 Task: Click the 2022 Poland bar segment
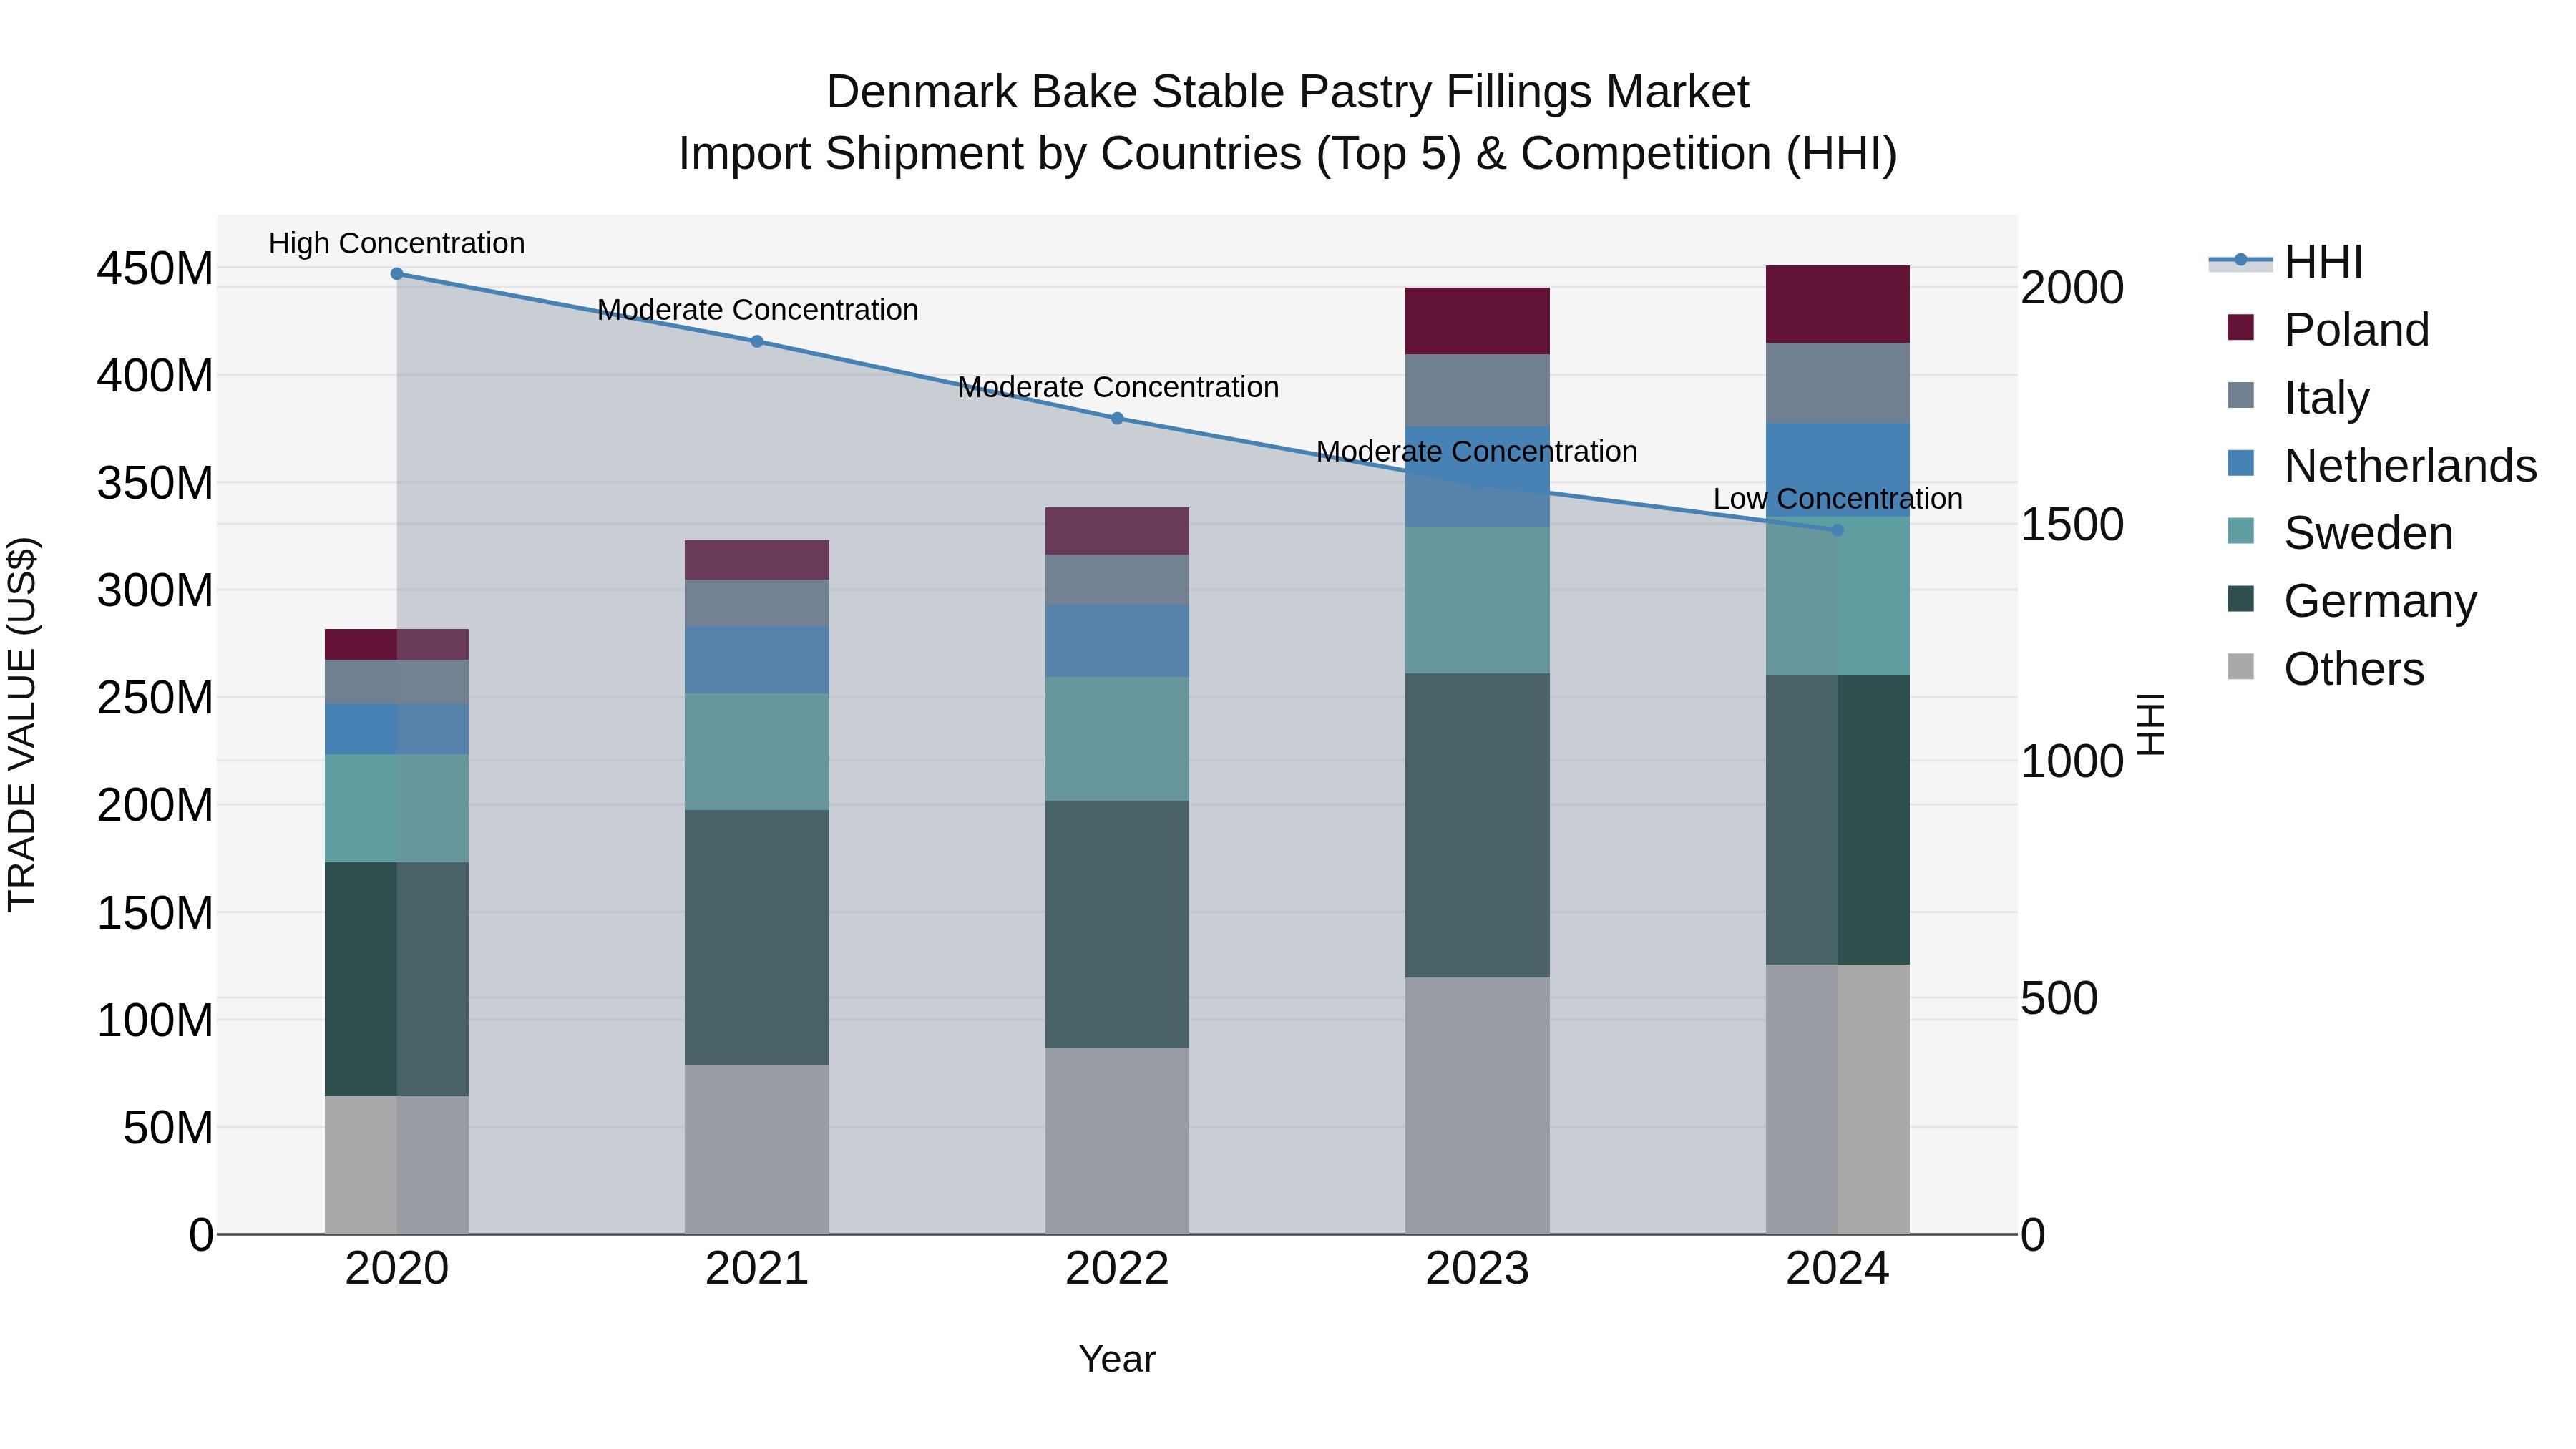(x=1117, y=532)
